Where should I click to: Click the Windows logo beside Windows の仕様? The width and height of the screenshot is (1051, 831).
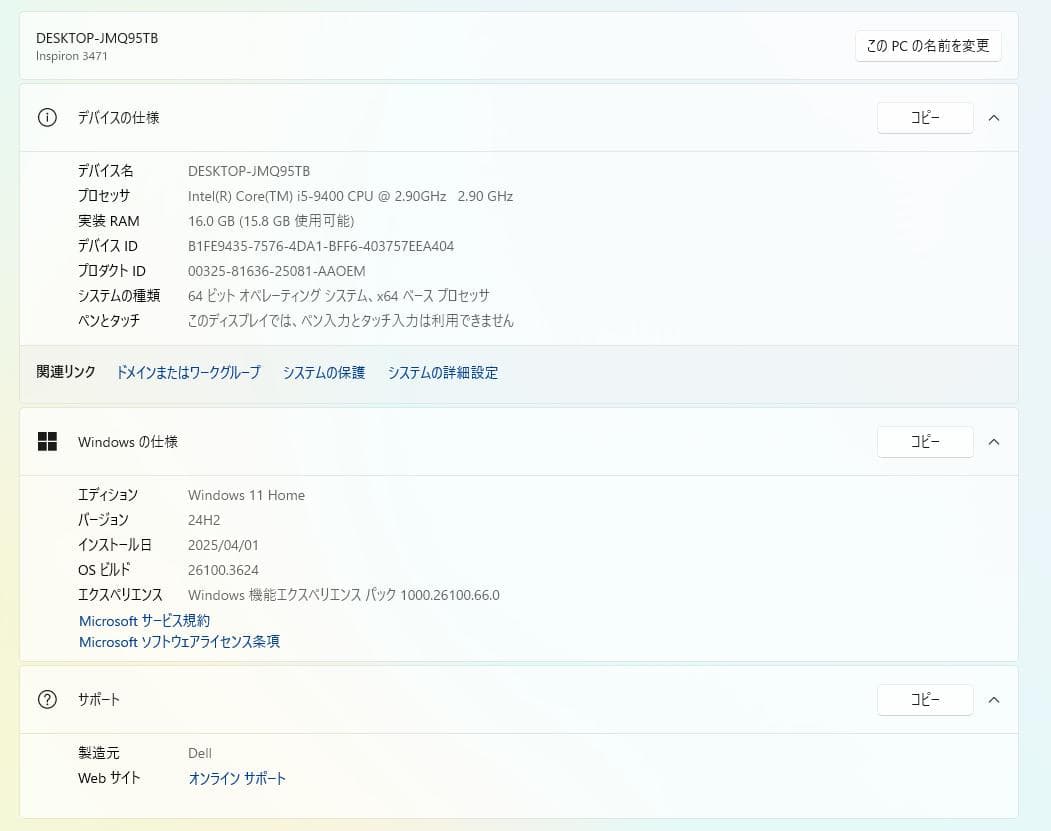pos(47,441)
